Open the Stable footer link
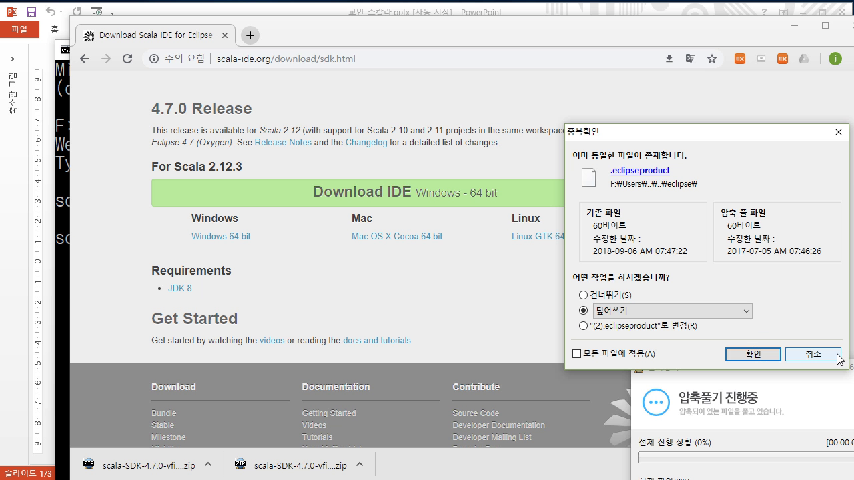Screen dimensions: 854x480 [162, 425]
